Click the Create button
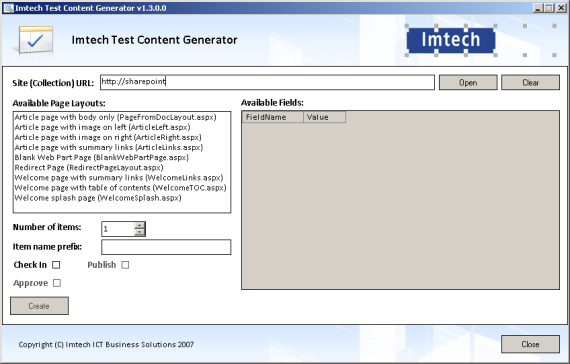The height and width of the screenshot is (364, 570). point(39,306)
